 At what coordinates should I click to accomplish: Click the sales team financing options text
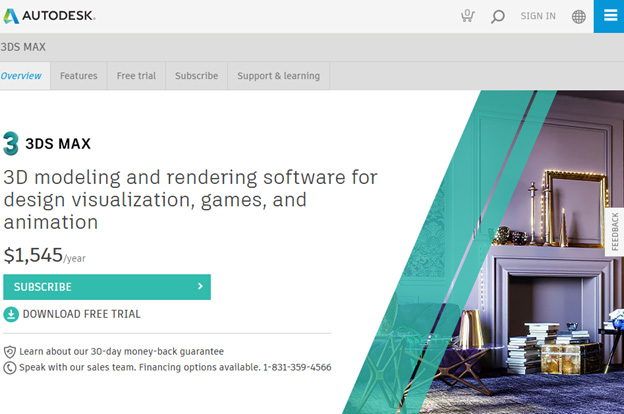click(175, 367)
